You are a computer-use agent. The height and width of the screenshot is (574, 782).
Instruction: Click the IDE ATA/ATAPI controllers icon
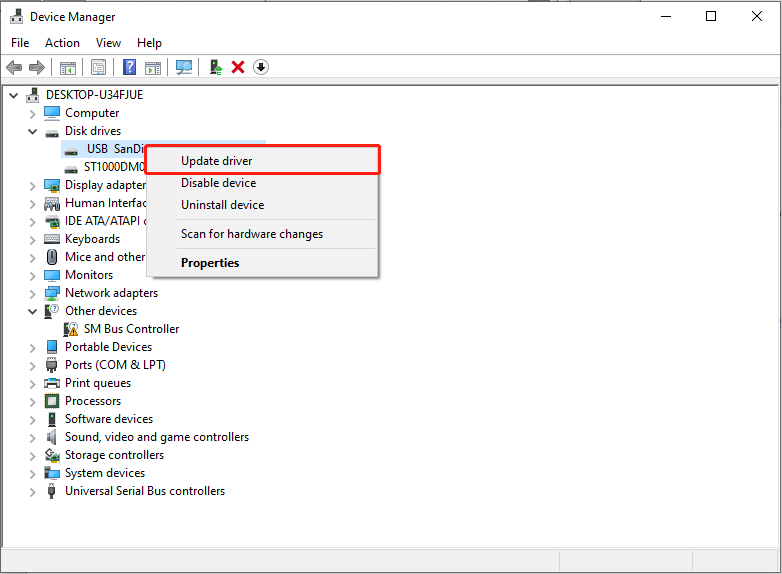tap(52, 221)
